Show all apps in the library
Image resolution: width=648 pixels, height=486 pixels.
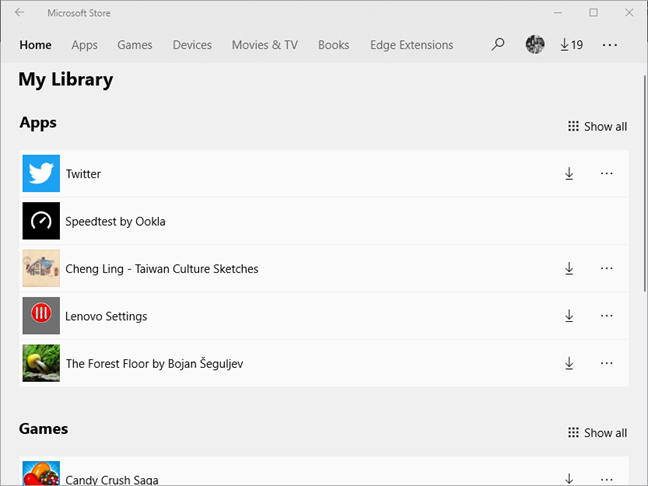tap(598, 126)
